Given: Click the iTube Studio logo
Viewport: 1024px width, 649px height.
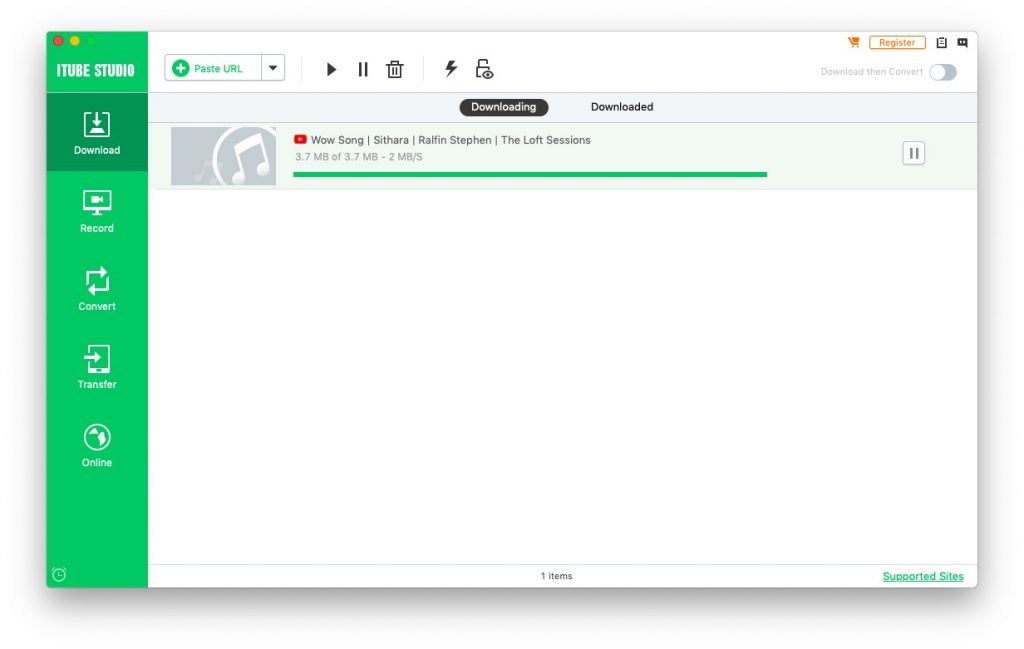Looking at the screenshot, I should 95,71.
